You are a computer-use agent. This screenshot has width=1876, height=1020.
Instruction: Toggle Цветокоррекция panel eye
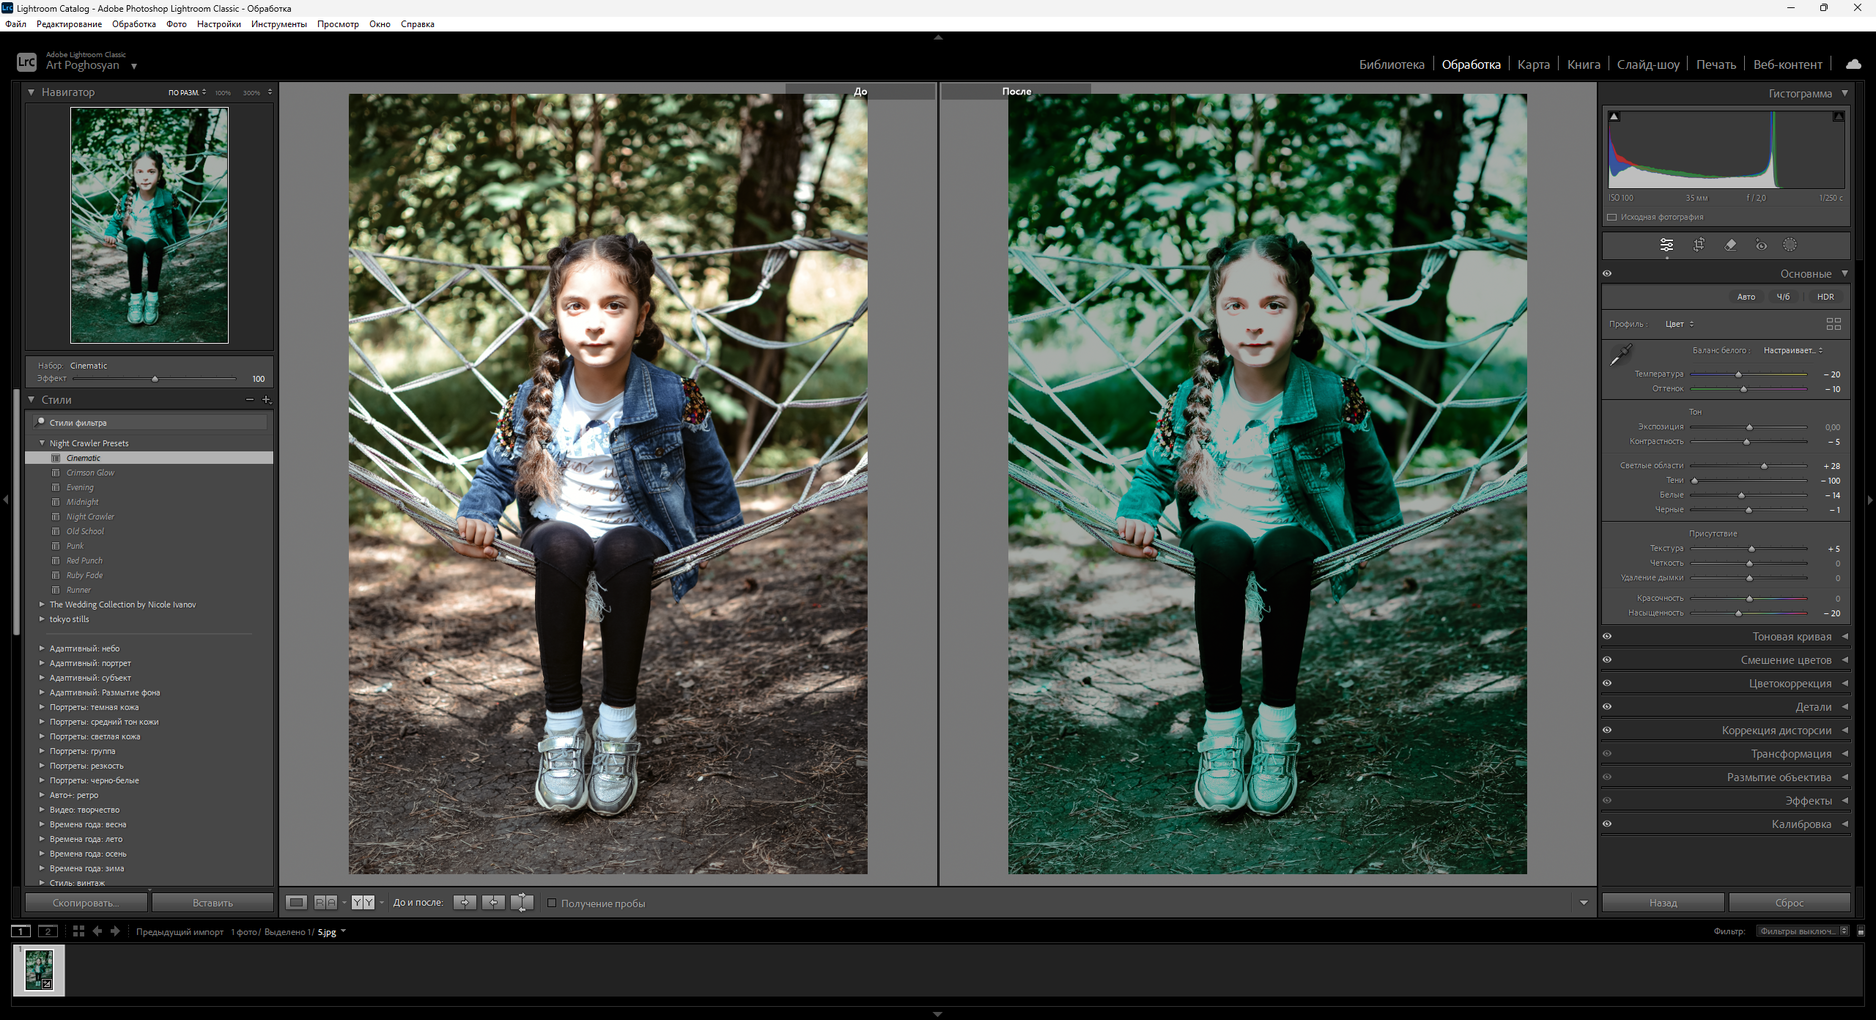(x=1607, y=684)
